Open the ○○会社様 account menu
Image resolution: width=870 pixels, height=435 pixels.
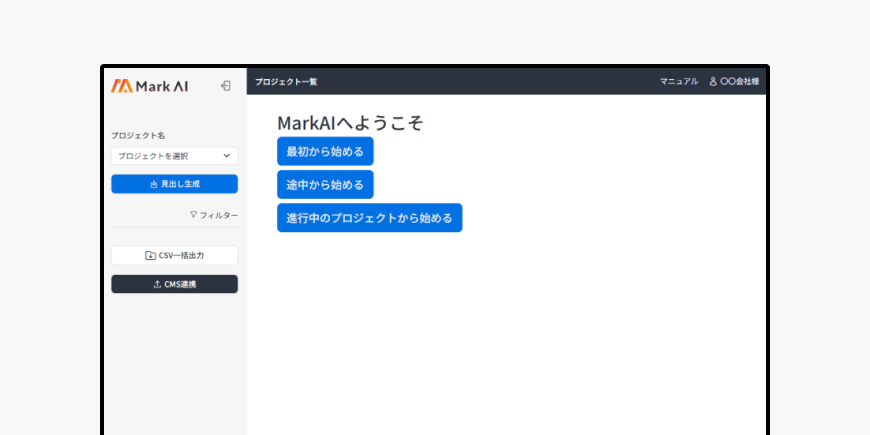coord(739,81)
